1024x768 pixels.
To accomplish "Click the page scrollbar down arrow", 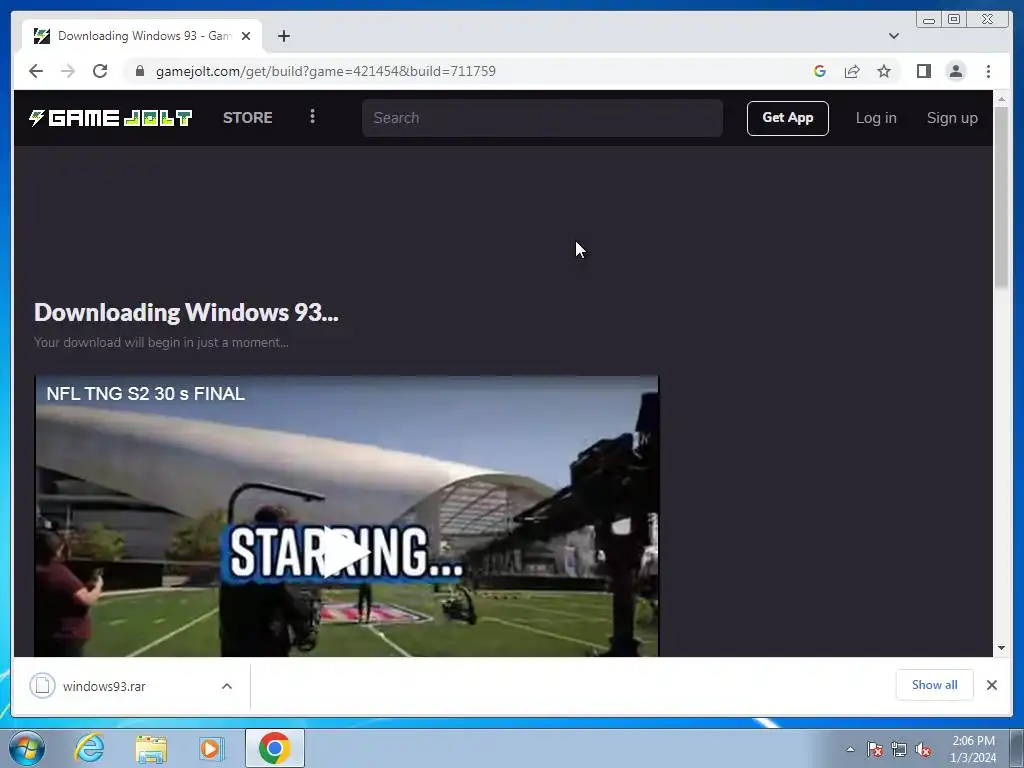I will click(x=1001, y=648).
